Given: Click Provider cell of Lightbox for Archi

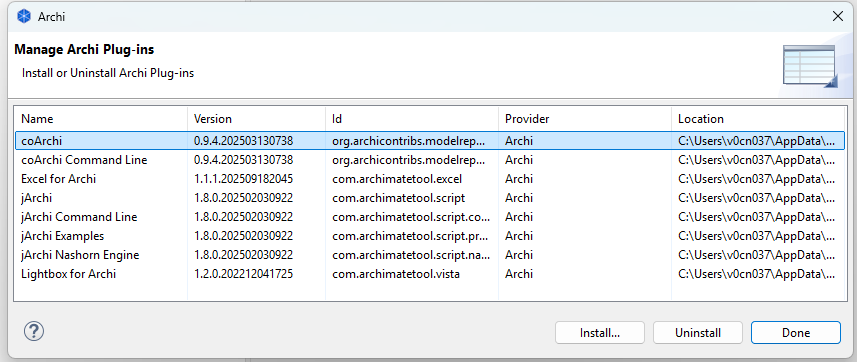Looking at the screenshot, I should [x=519, y=273].
